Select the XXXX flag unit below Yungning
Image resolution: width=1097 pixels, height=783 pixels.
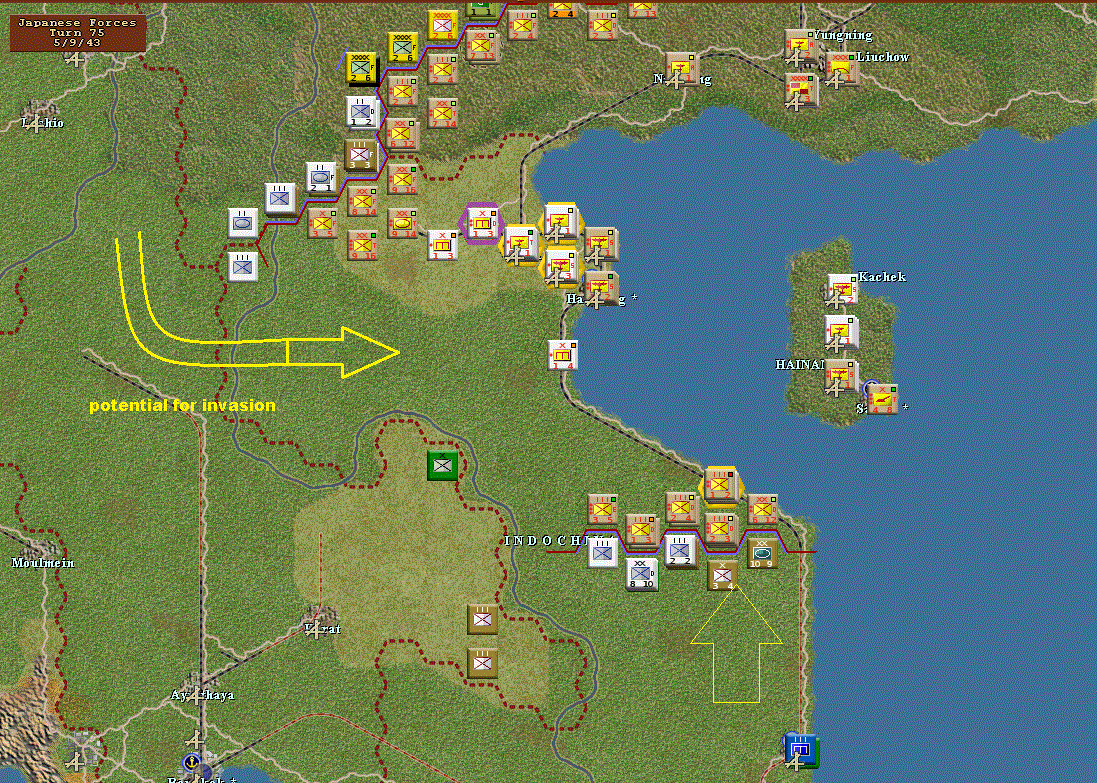[x=801, y=91]
